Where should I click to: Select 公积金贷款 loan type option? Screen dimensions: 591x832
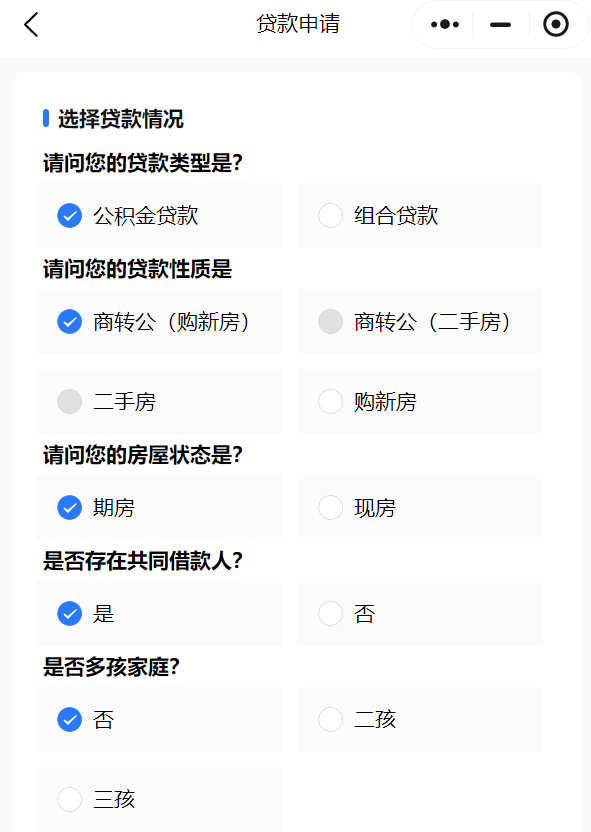[159, 216]
